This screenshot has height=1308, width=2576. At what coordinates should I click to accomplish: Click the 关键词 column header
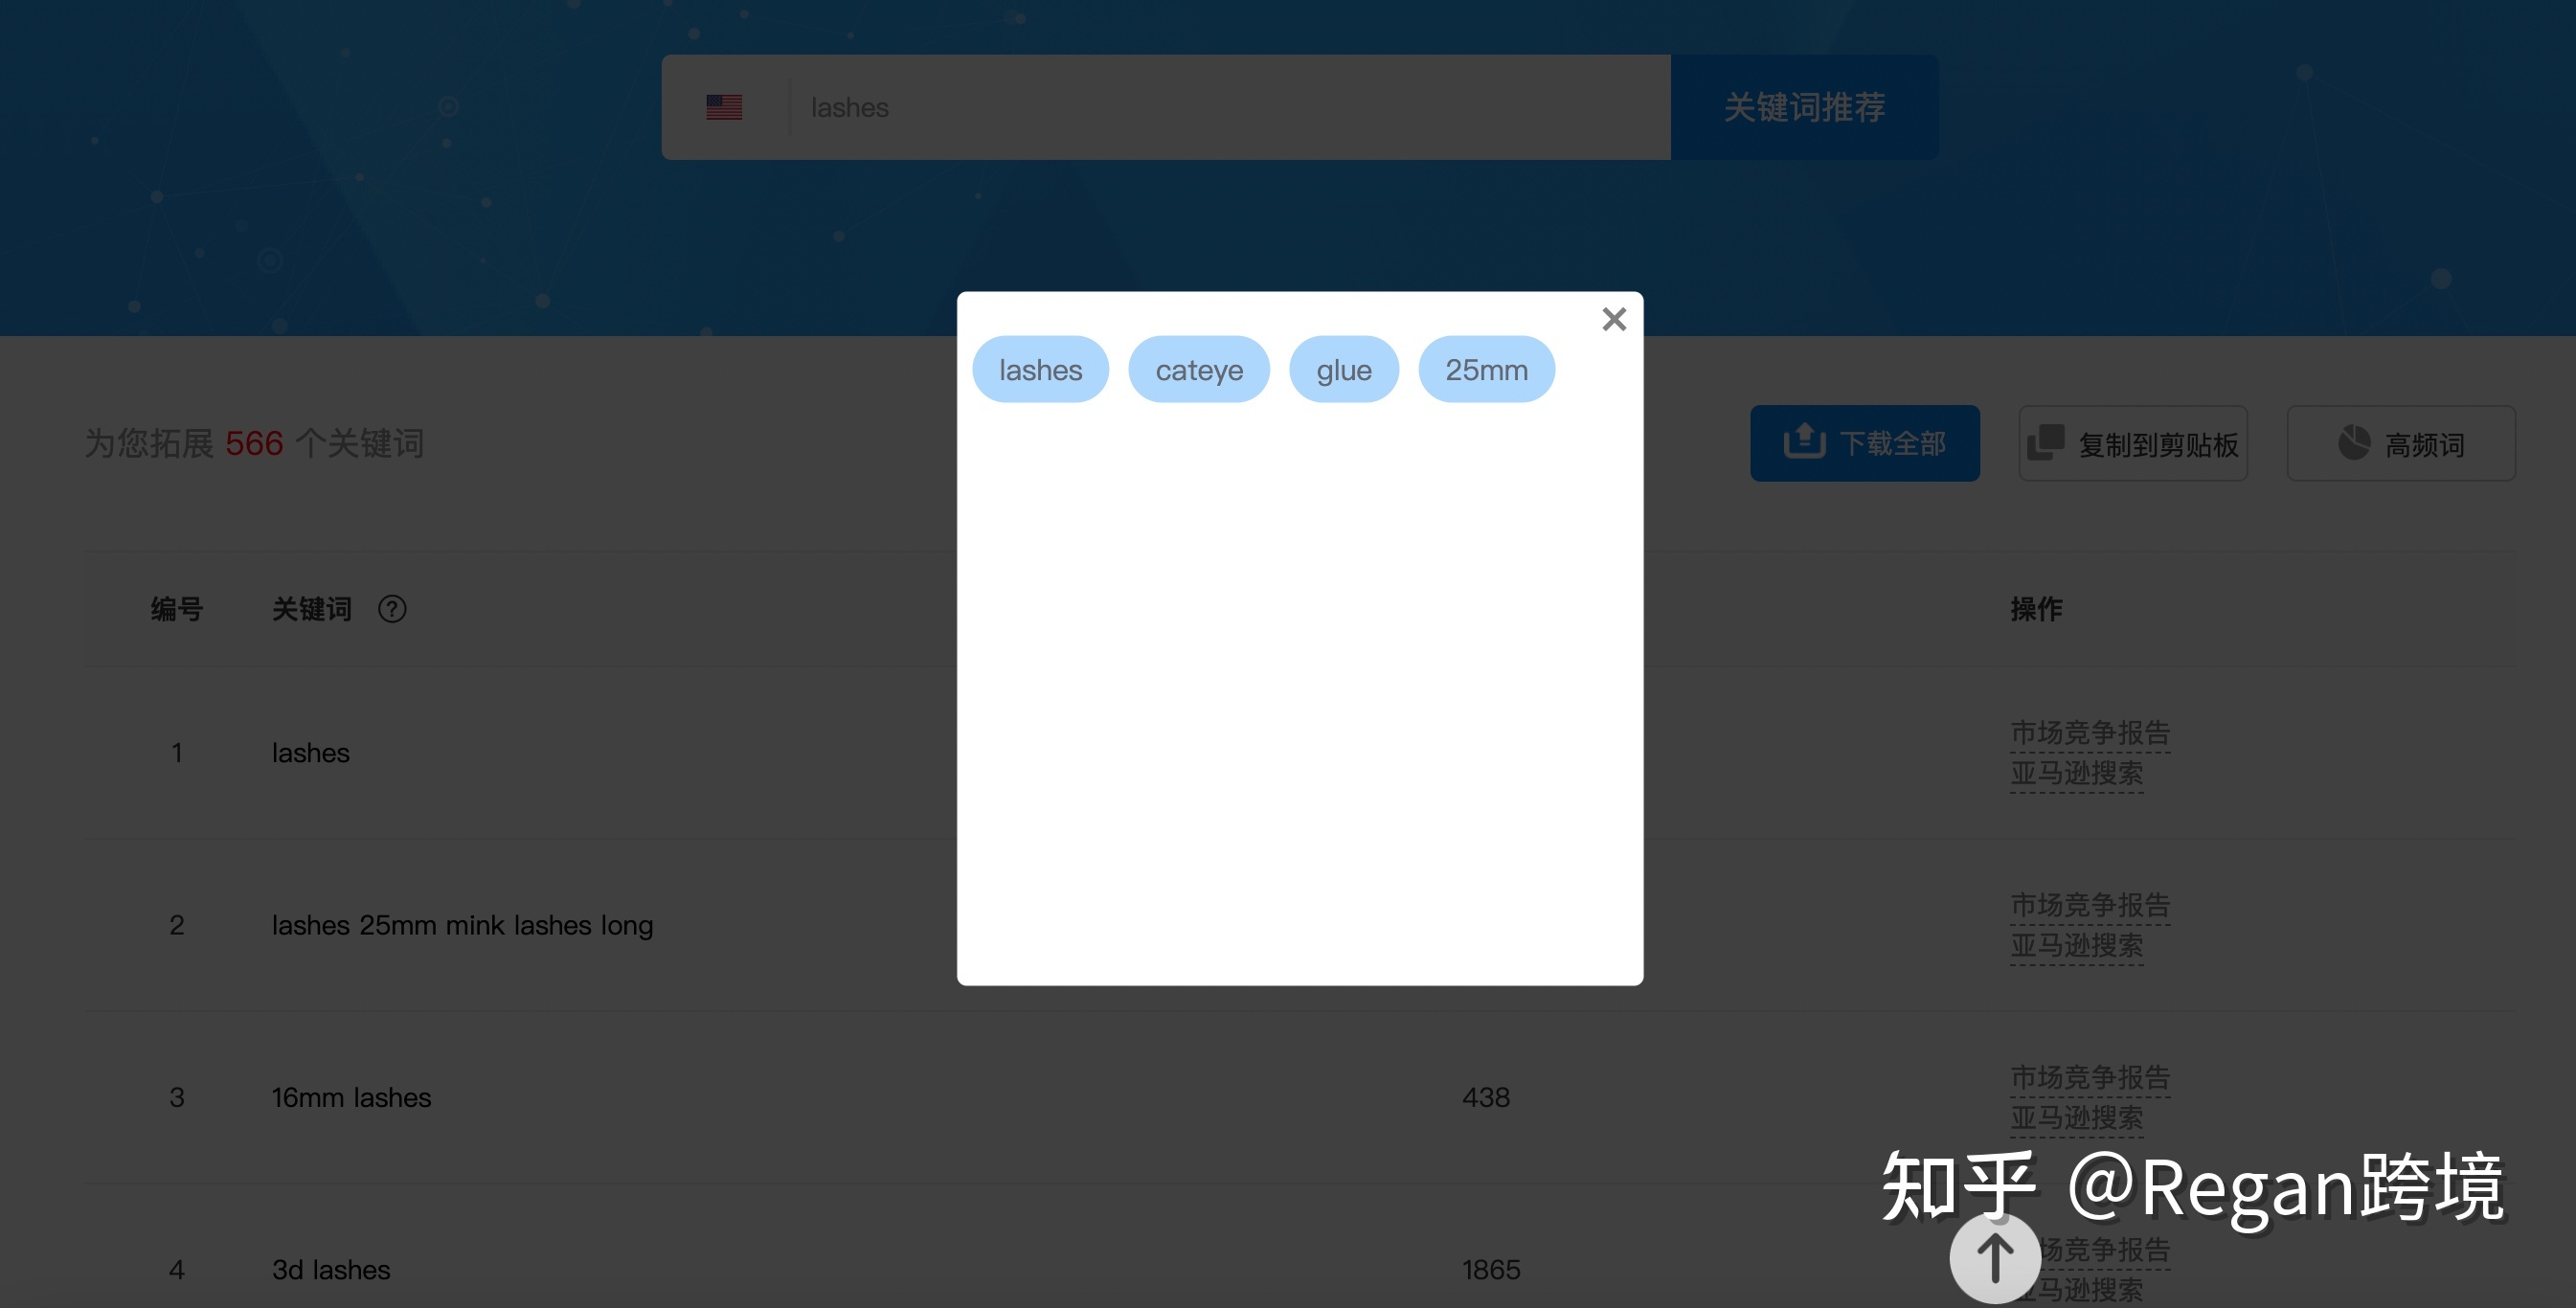[311, 609]
